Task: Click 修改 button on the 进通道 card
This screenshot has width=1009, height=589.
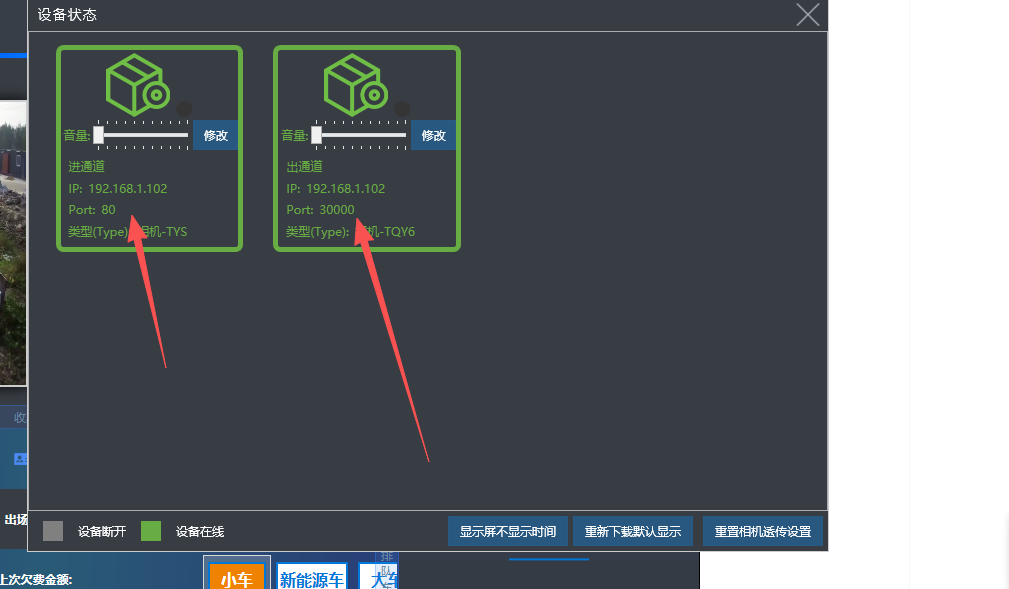Action: [216, 135]
